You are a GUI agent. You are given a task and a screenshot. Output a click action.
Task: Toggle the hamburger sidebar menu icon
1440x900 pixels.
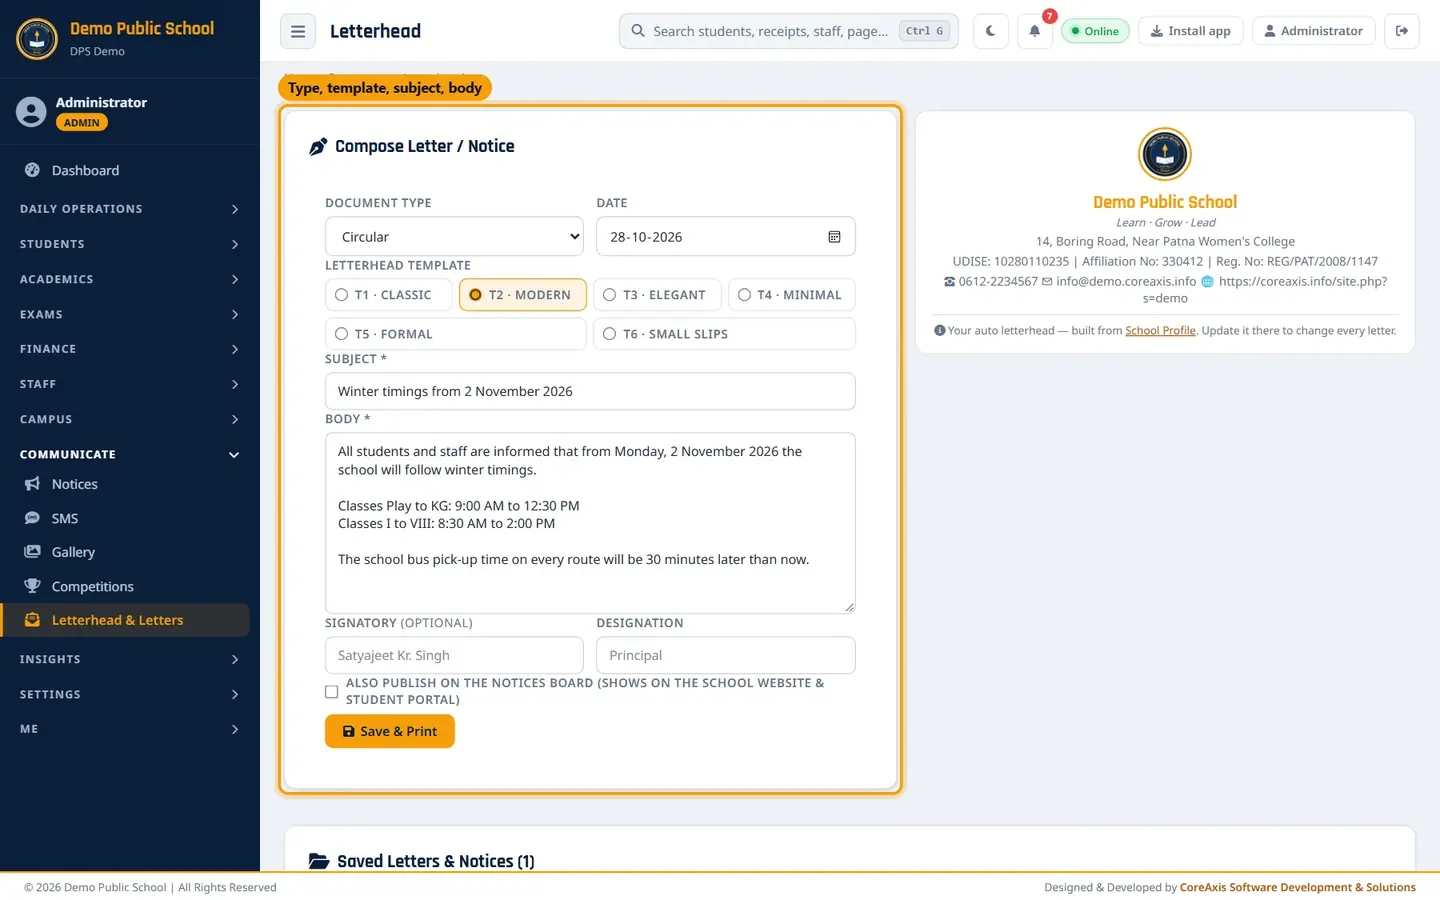coord(298,31)
